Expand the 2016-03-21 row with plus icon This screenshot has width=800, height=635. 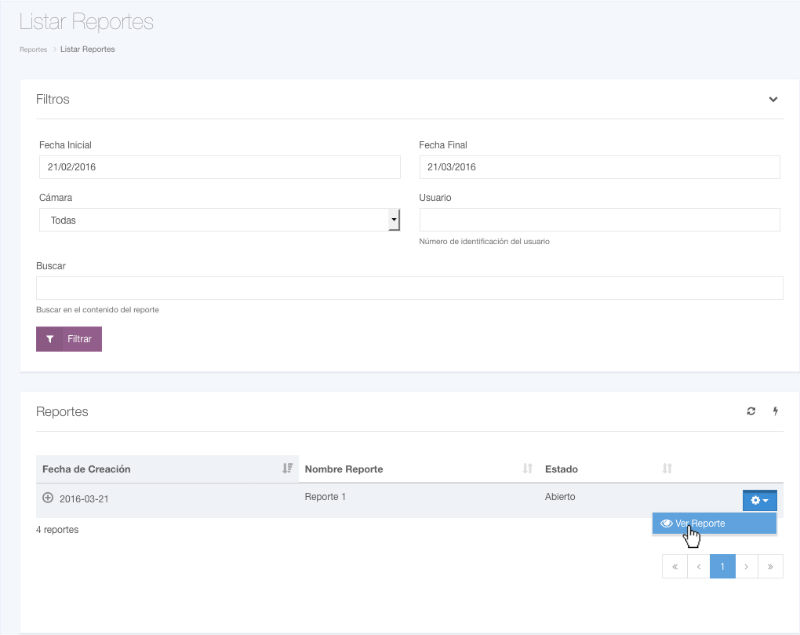[47, 498]
